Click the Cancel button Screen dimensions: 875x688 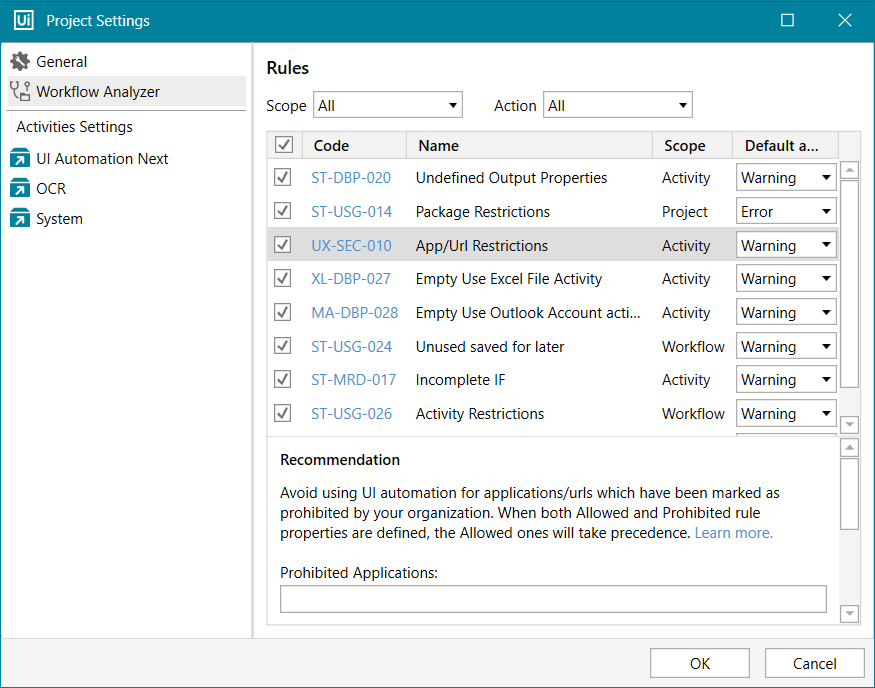814,663
